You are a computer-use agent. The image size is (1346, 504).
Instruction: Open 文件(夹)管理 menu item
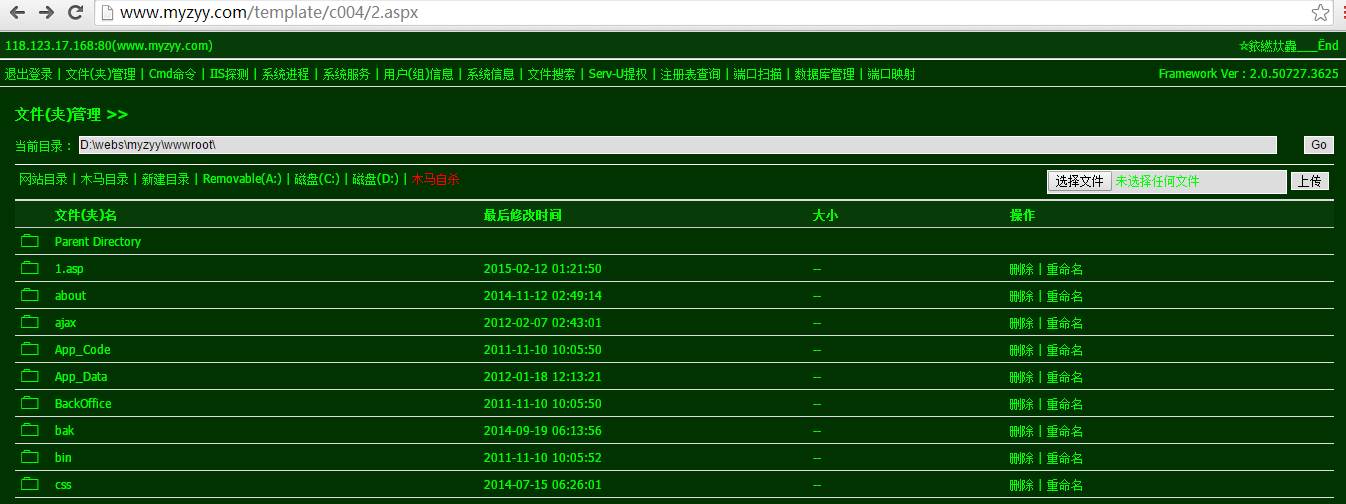pos(100,74)
